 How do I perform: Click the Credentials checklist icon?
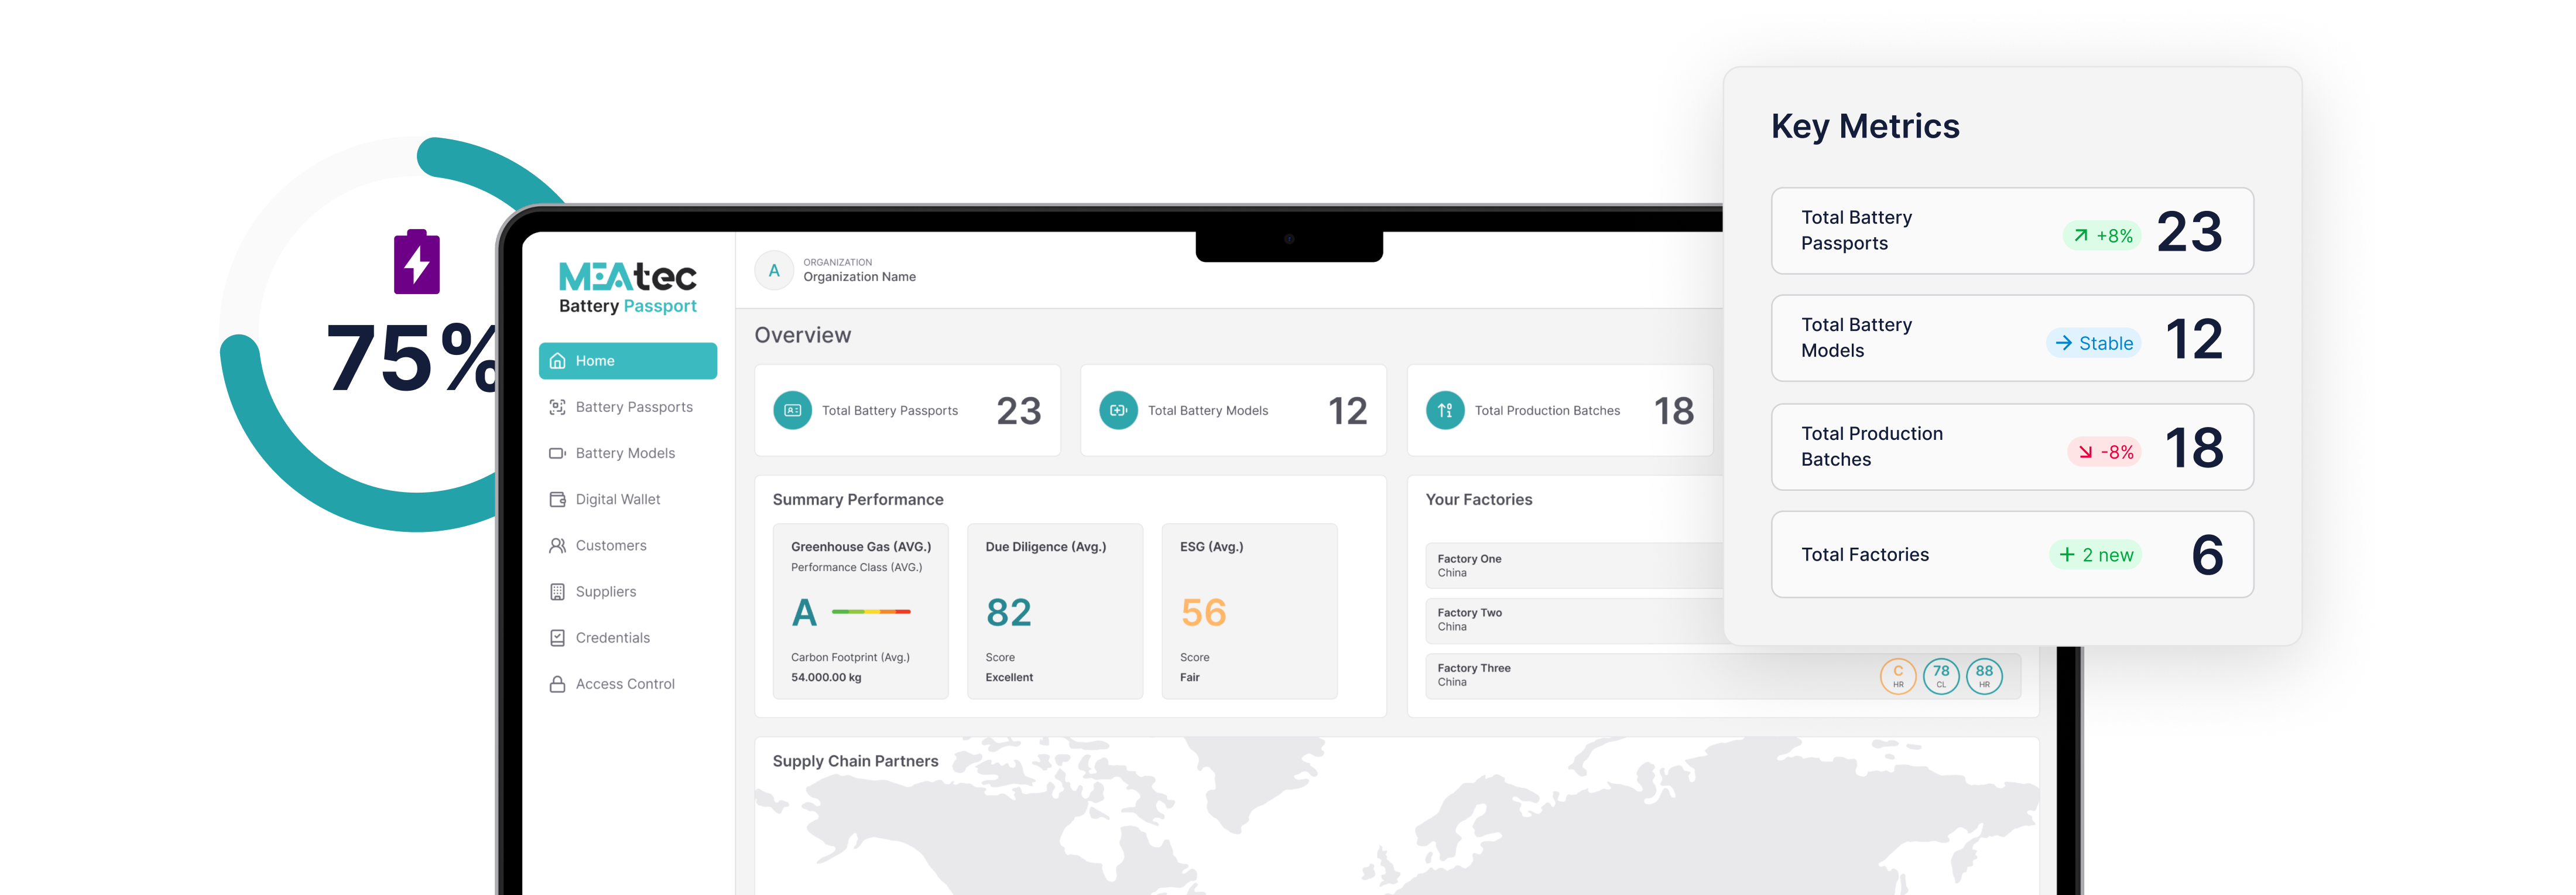(x=557, y=637)
